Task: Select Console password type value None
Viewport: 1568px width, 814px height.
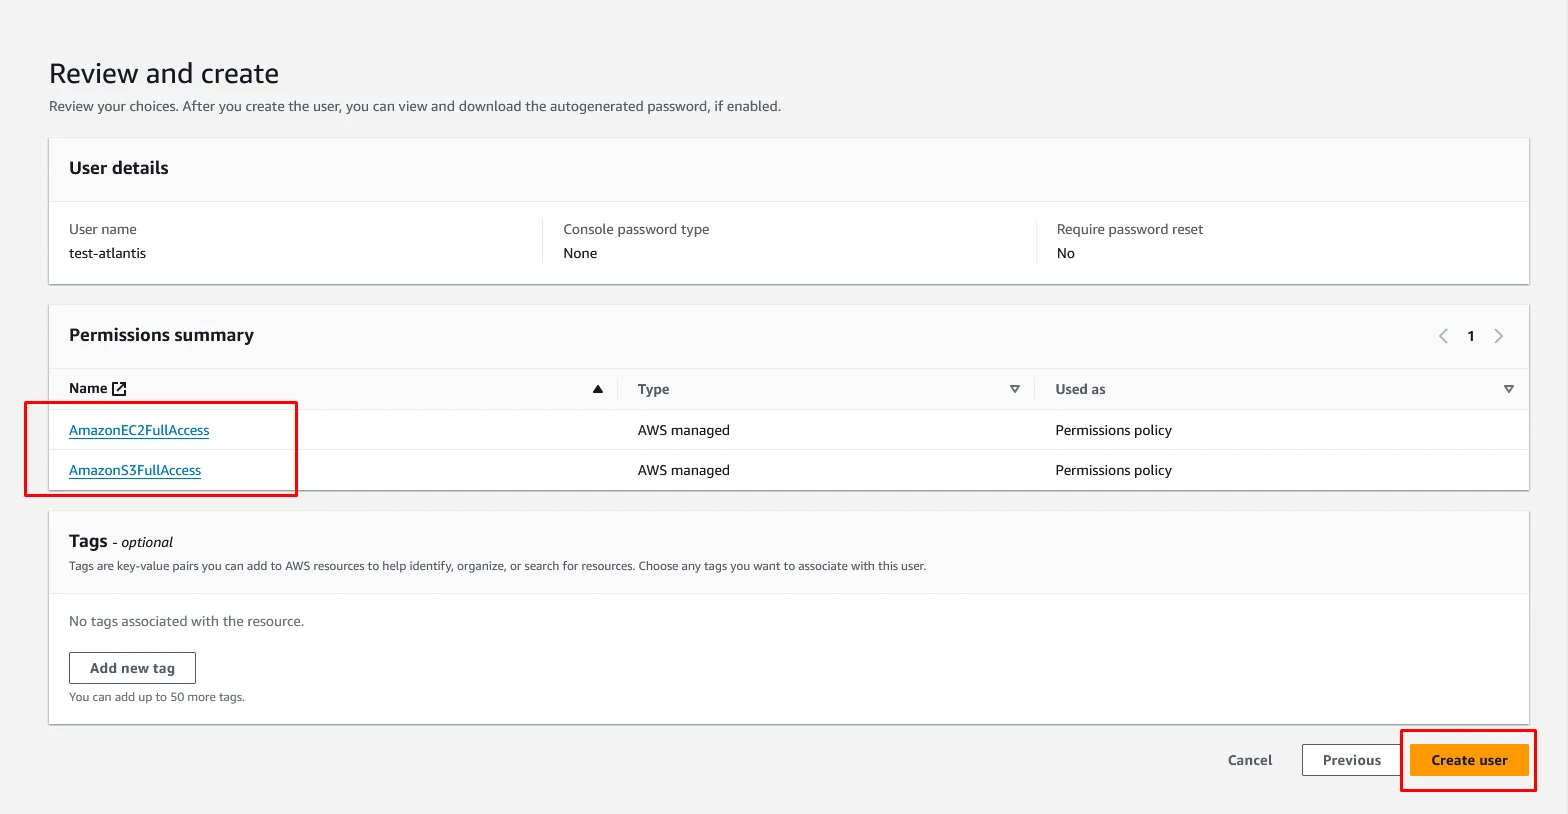Action: pos(580,253)
